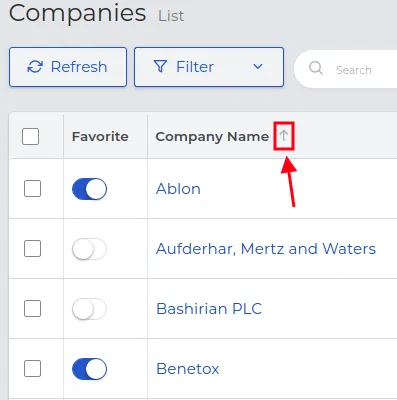Click the funnel icon in Filter
The height and width of the screenshot is (400, 397).
pos(160,67)
